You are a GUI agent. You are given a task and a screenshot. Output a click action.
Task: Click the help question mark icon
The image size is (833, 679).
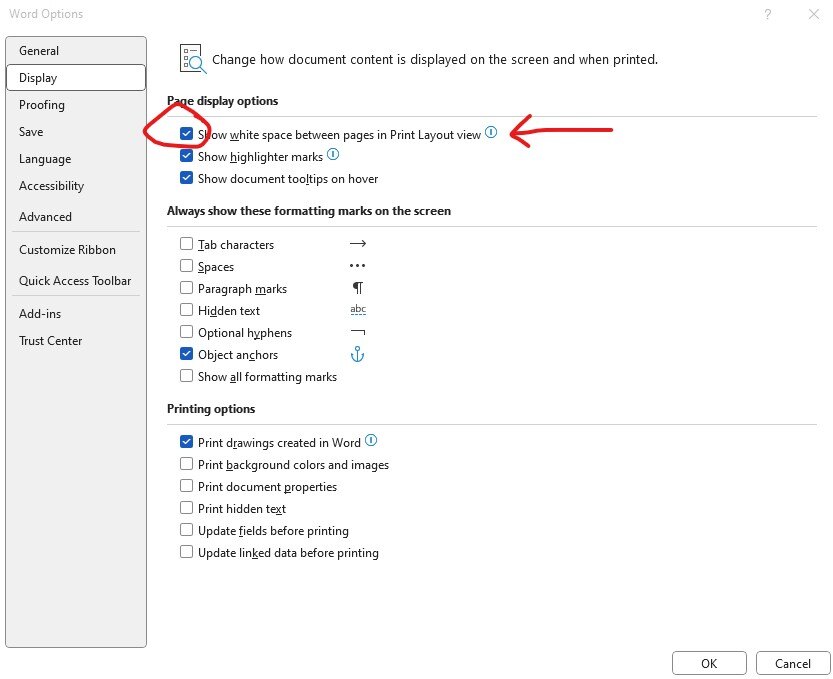click(768, 14)
